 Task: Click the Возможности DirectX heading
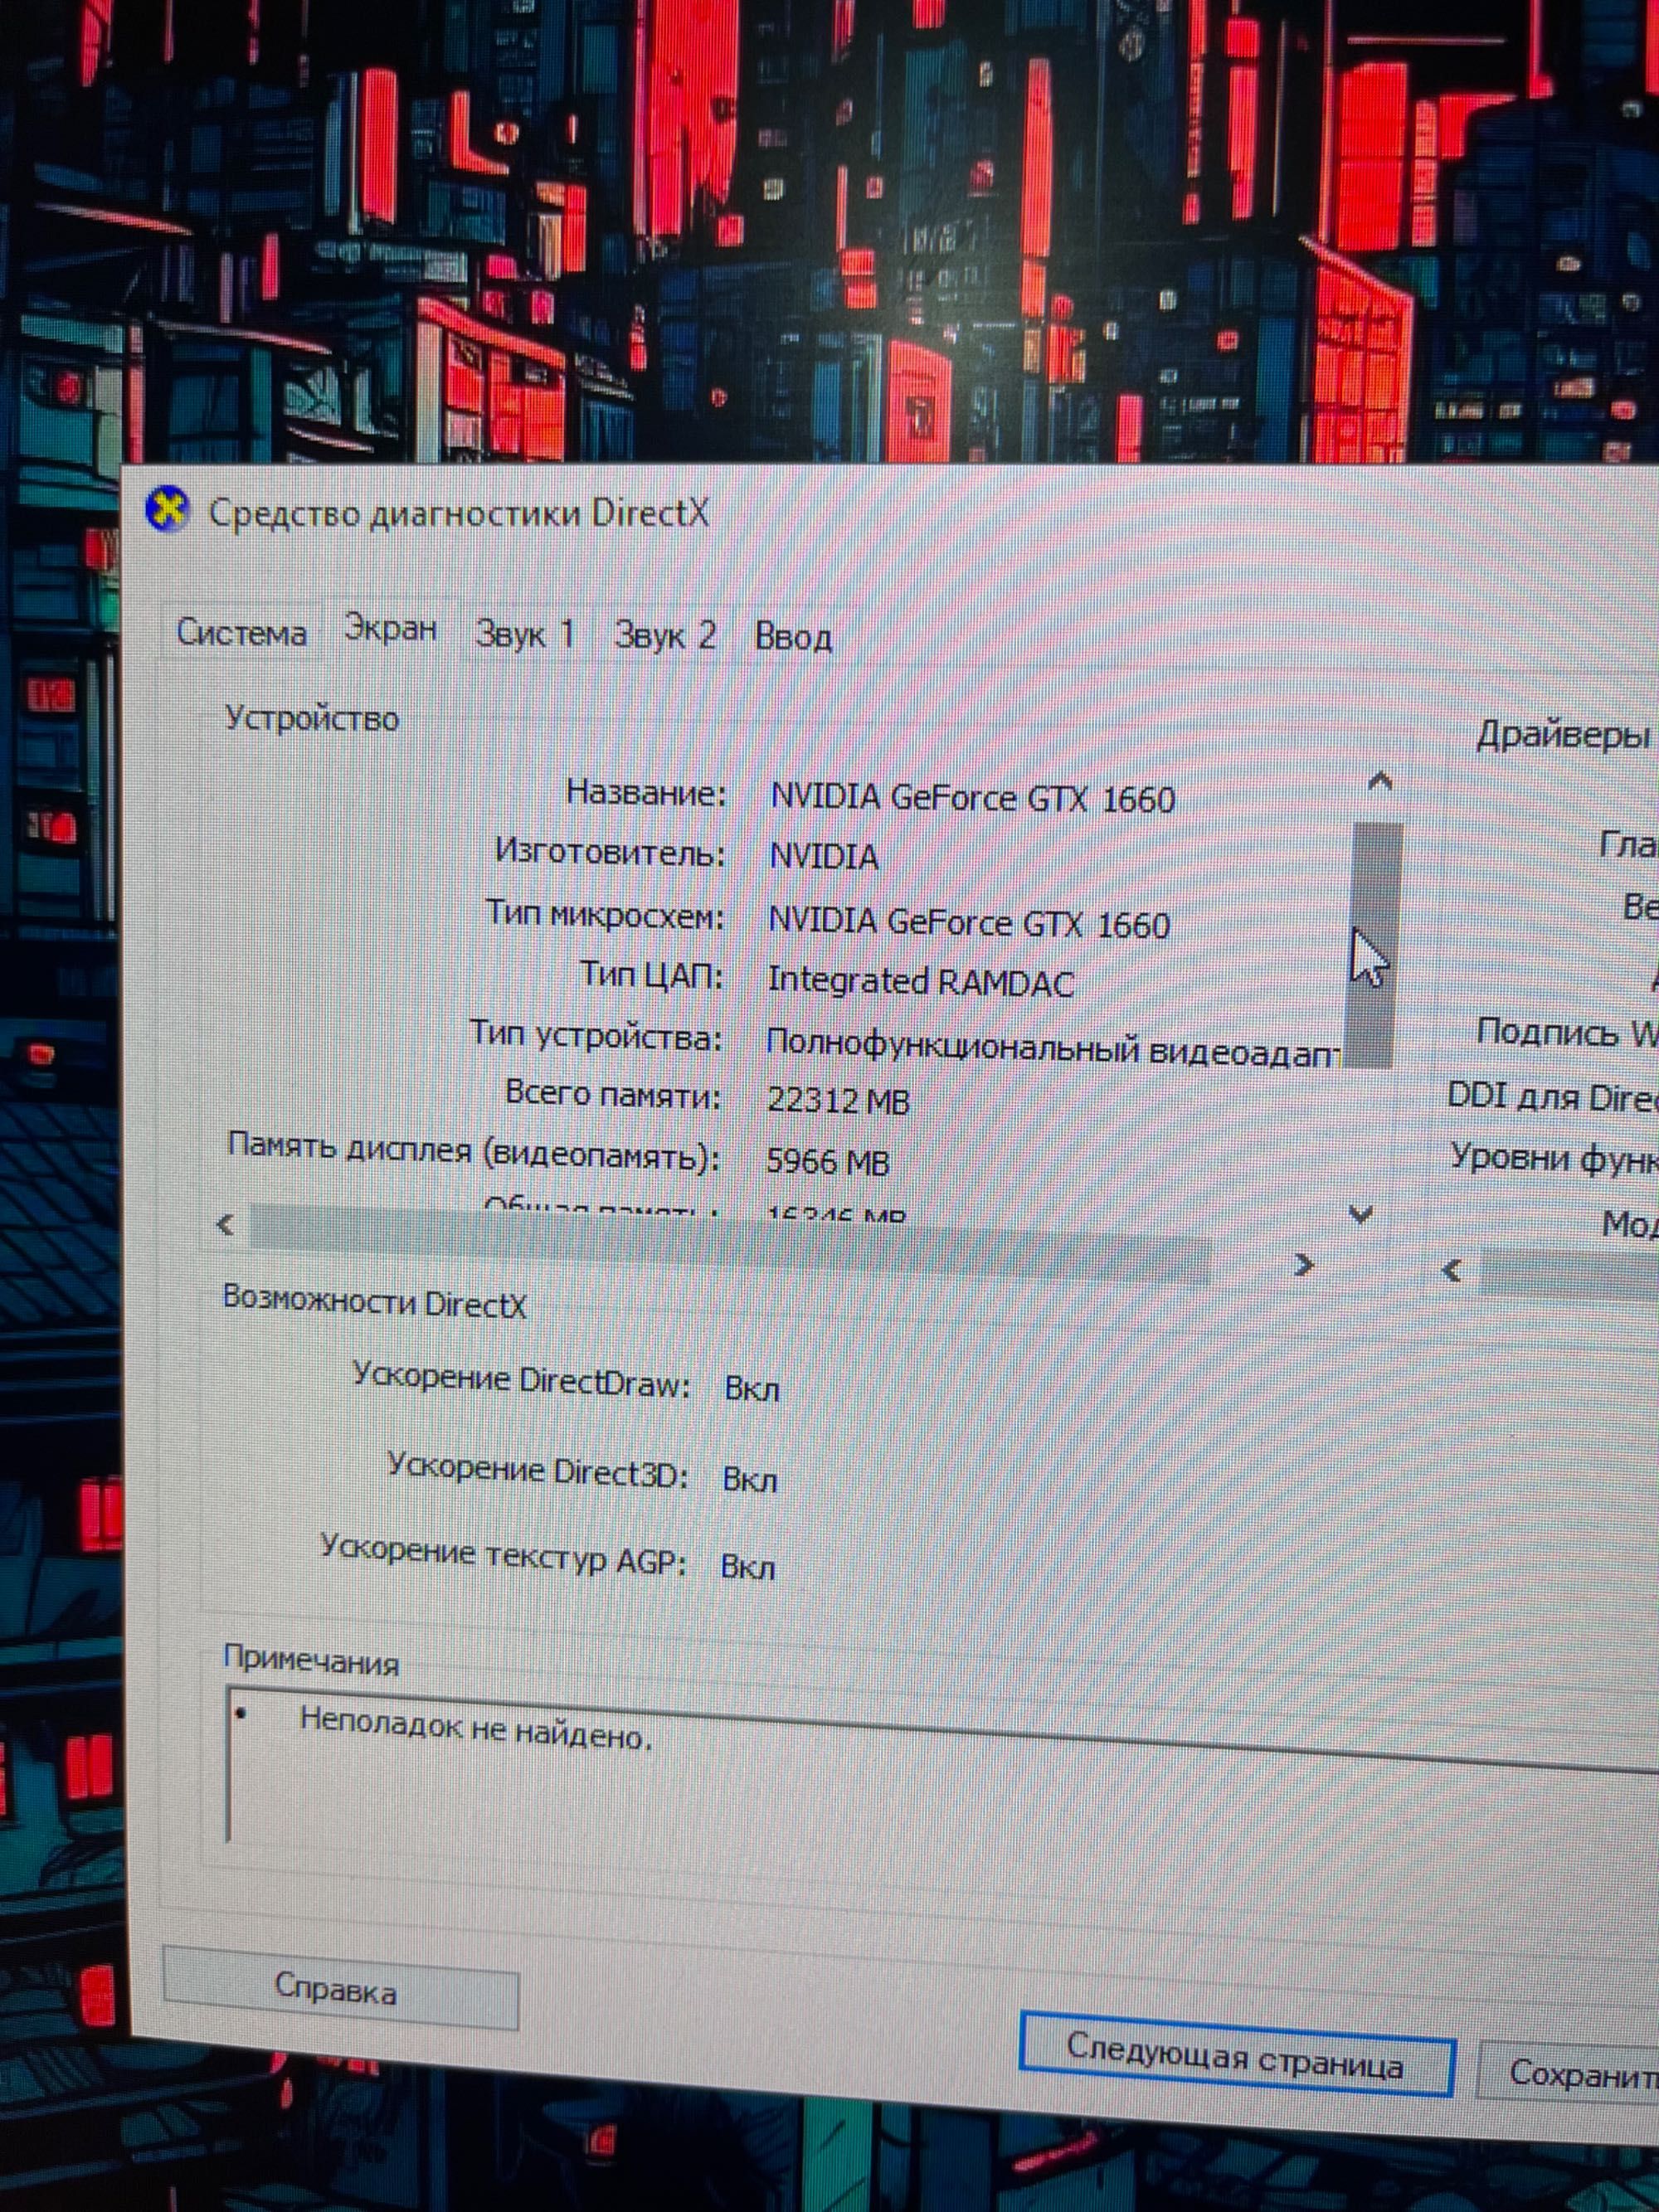point(374,1301)
